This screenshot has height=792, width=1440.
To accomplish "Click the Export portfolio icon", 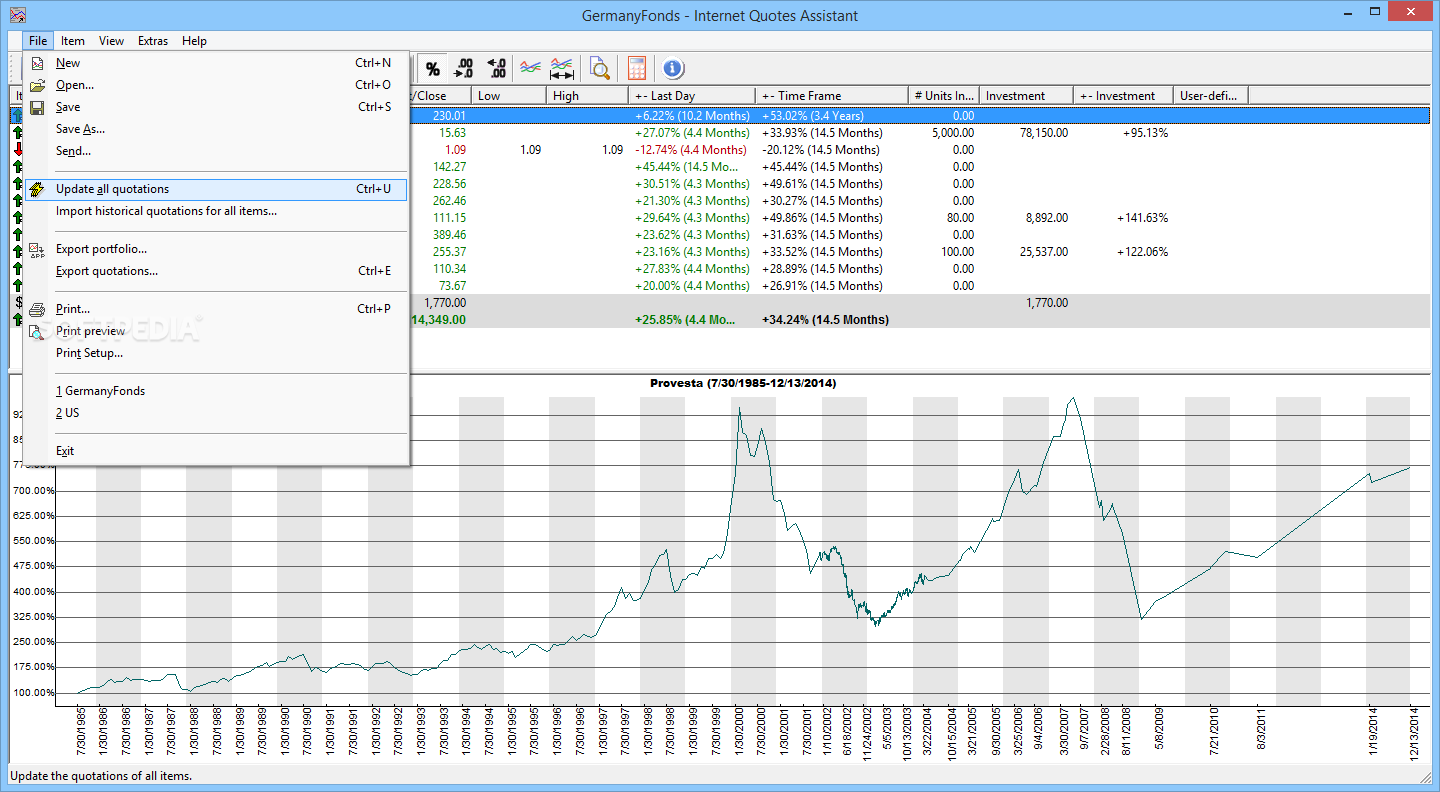I will (37, 249).
